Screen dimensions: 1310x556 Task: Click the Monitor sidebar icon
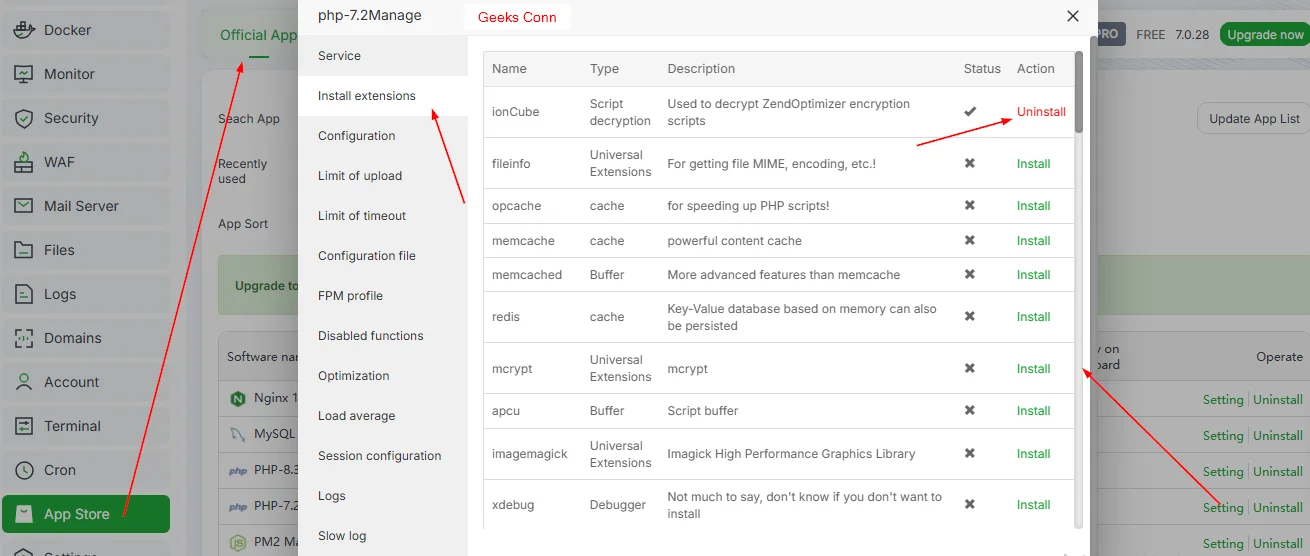tap(25, 74)
